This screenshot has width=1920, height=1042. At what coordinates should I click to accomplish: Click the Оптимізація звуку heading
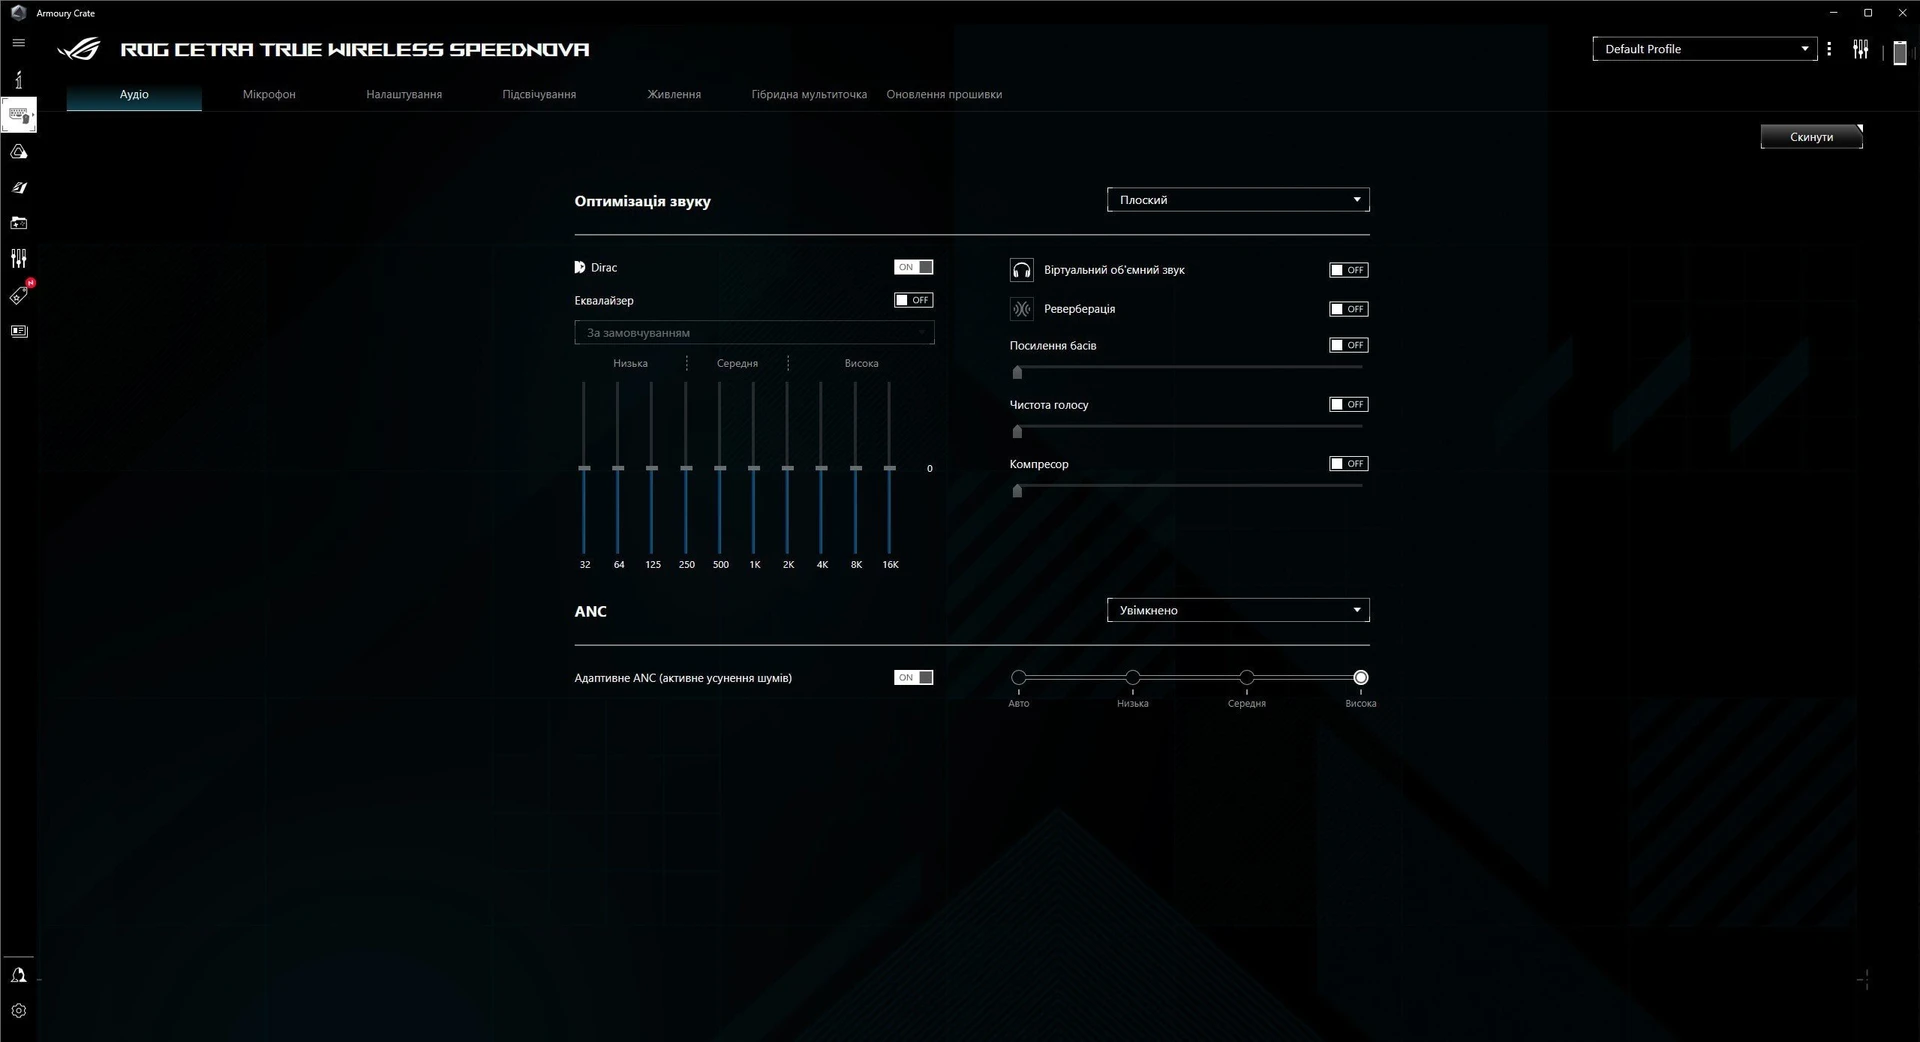click(x=642, y=201)
